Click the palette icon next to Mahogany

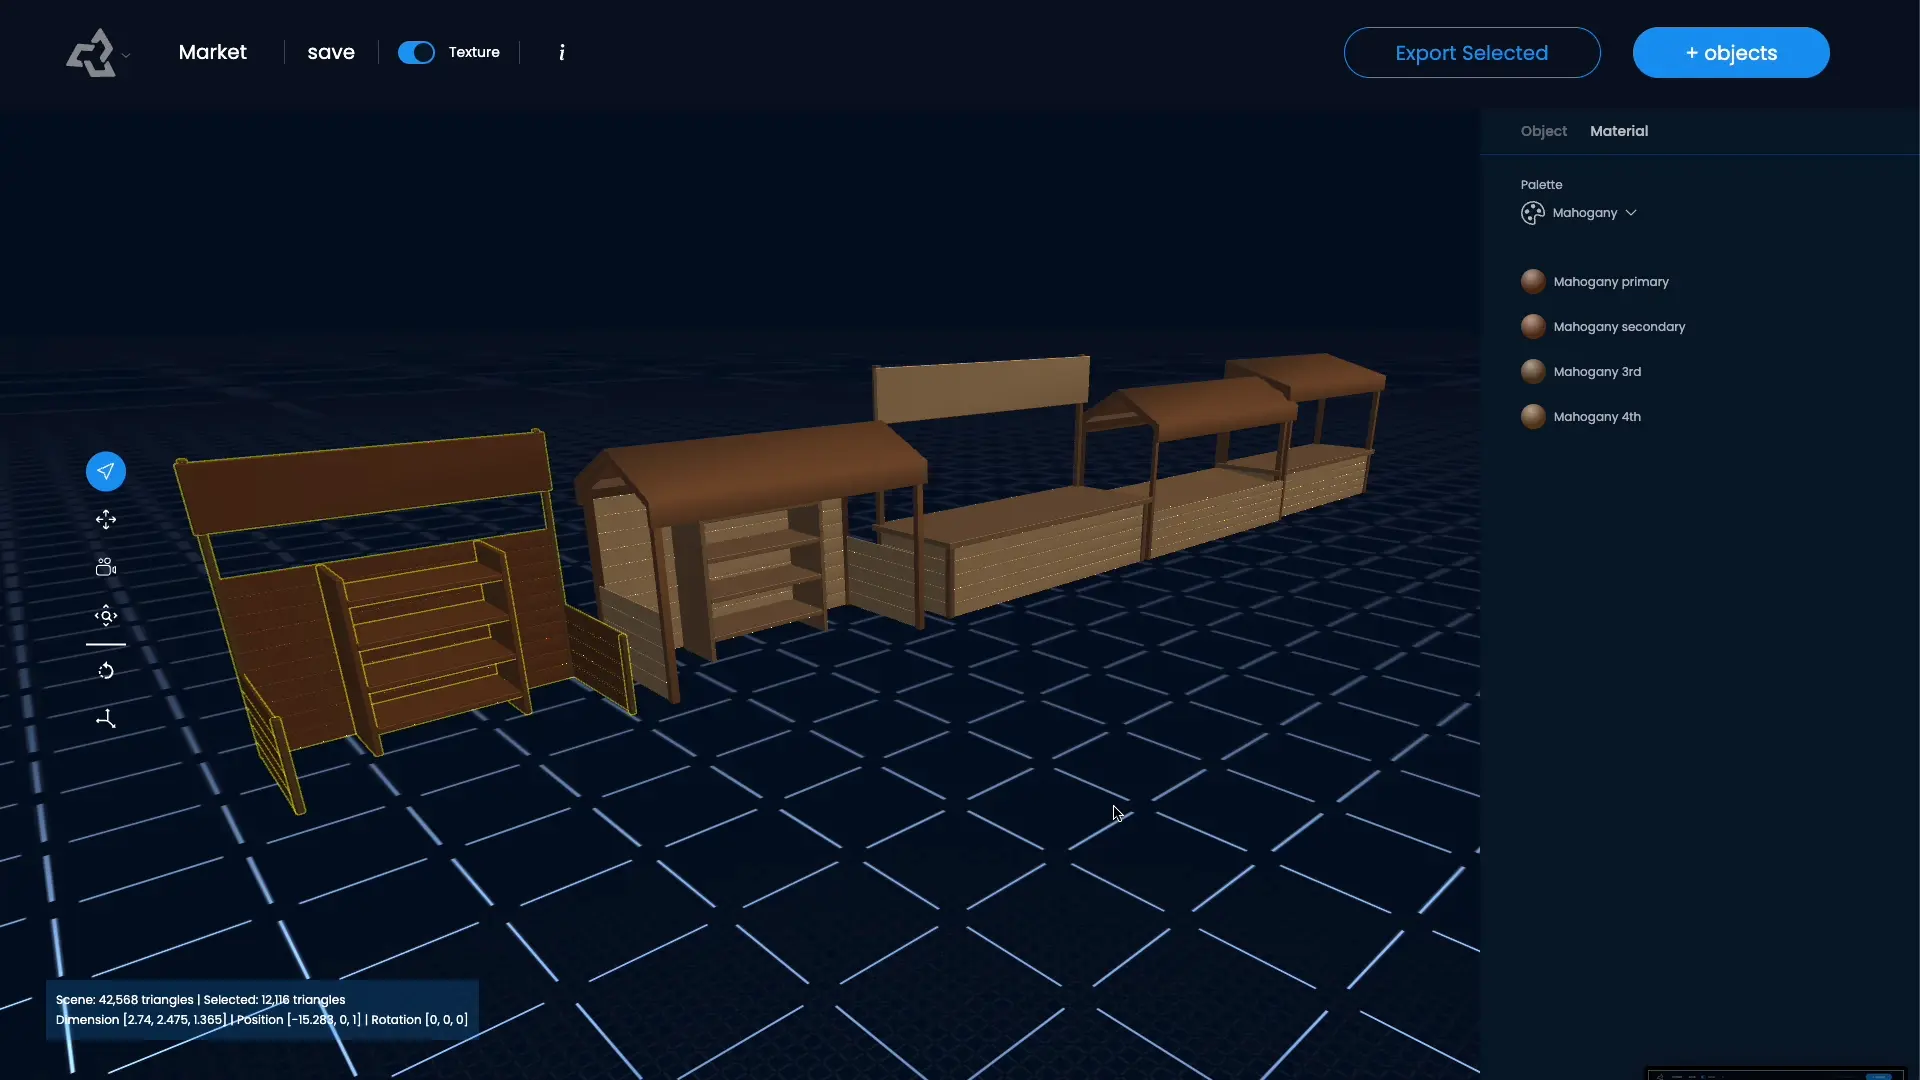(x=1532, y=213)
